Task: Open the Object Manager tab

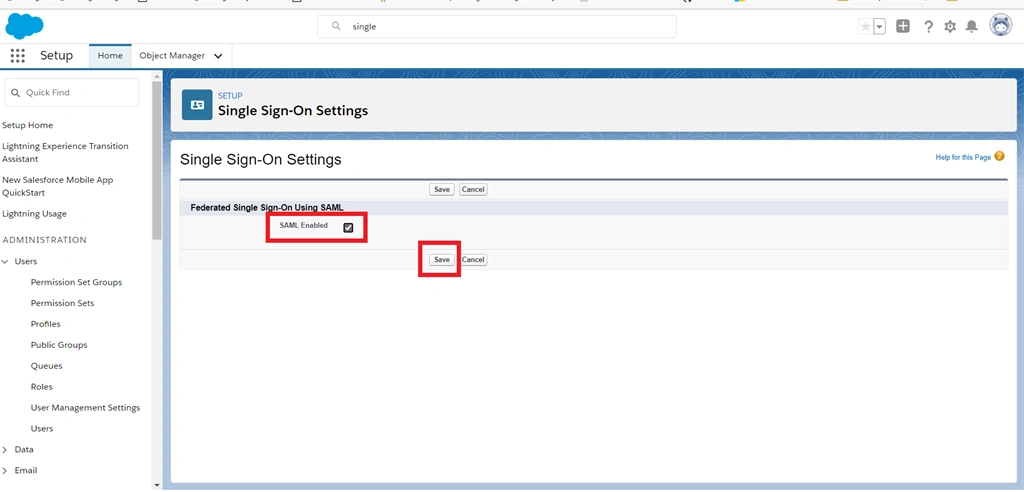Action: point(172,56)
